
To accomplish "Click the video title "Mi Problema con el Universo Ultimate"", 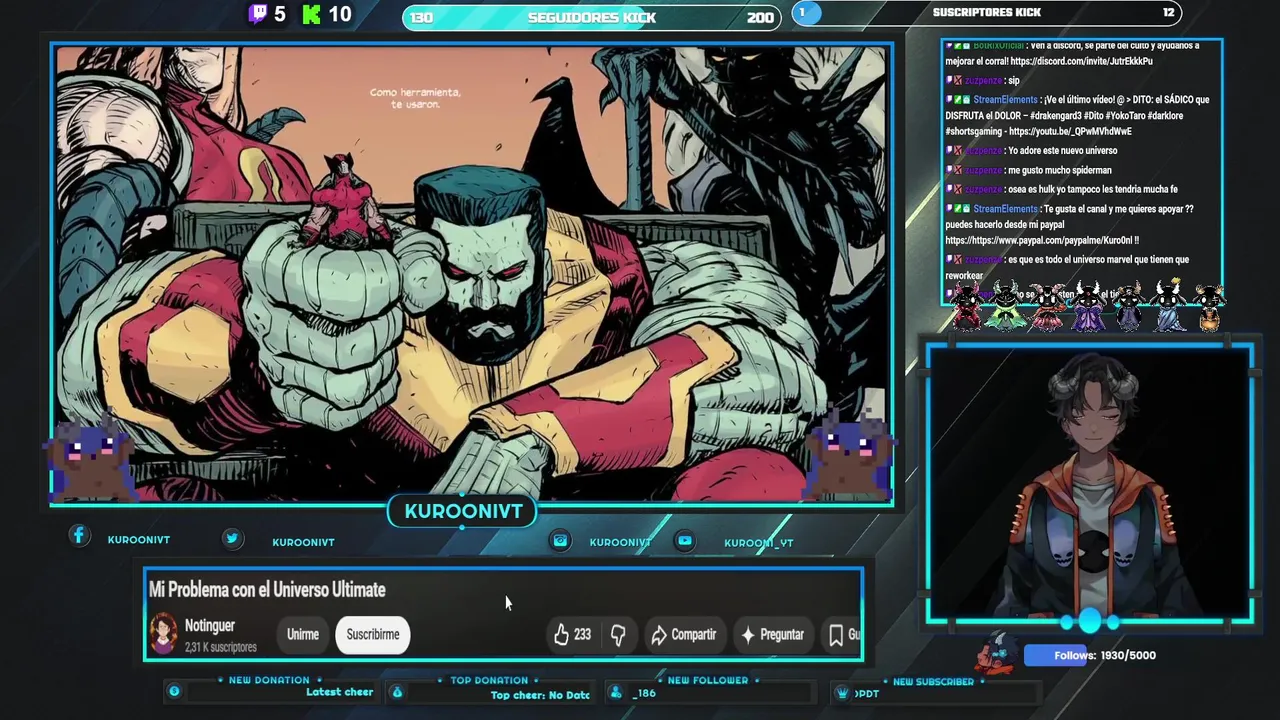I will [267, 590].
